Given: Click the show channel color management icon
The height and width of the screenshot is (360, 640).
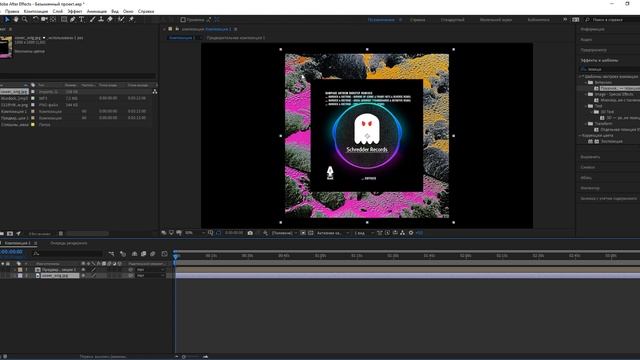Looking at the screenshot, I should click(x=266, y=233).
